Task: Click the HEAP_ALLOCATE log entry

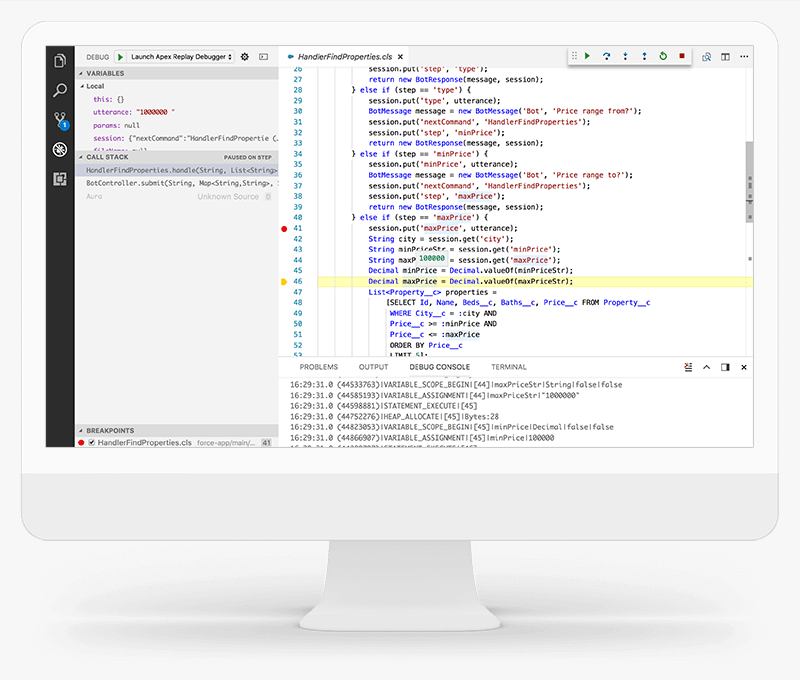Action: pyautogui.click(x=394, y=417)
